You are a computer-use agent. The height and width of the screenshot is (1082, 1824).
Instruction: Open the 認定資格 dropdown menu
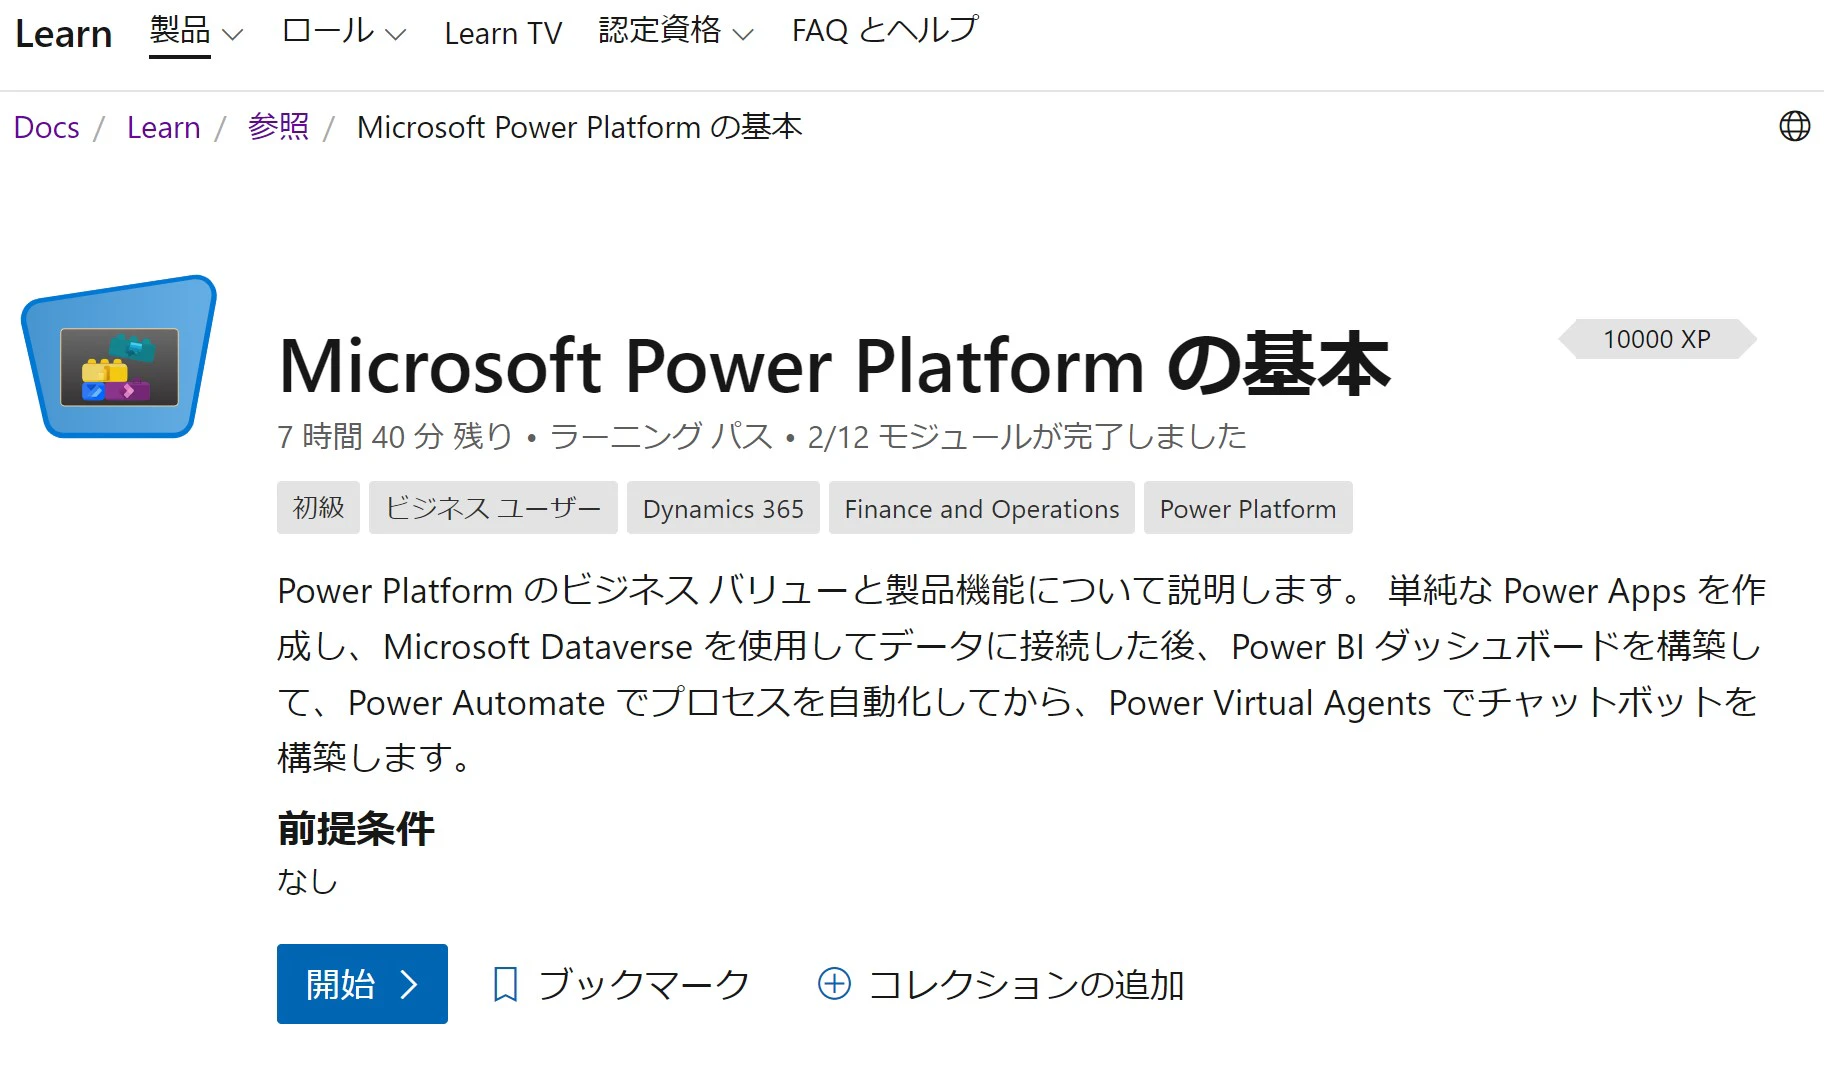click(675, 33)
